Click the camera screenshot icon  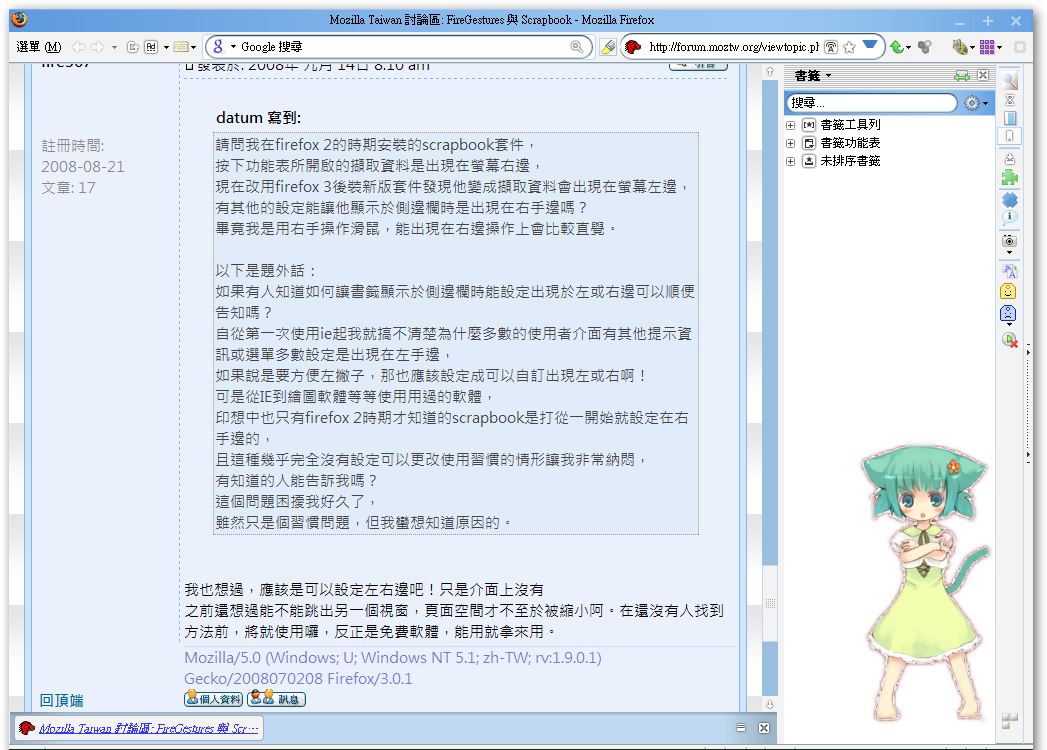click(x=1010, y=241)
